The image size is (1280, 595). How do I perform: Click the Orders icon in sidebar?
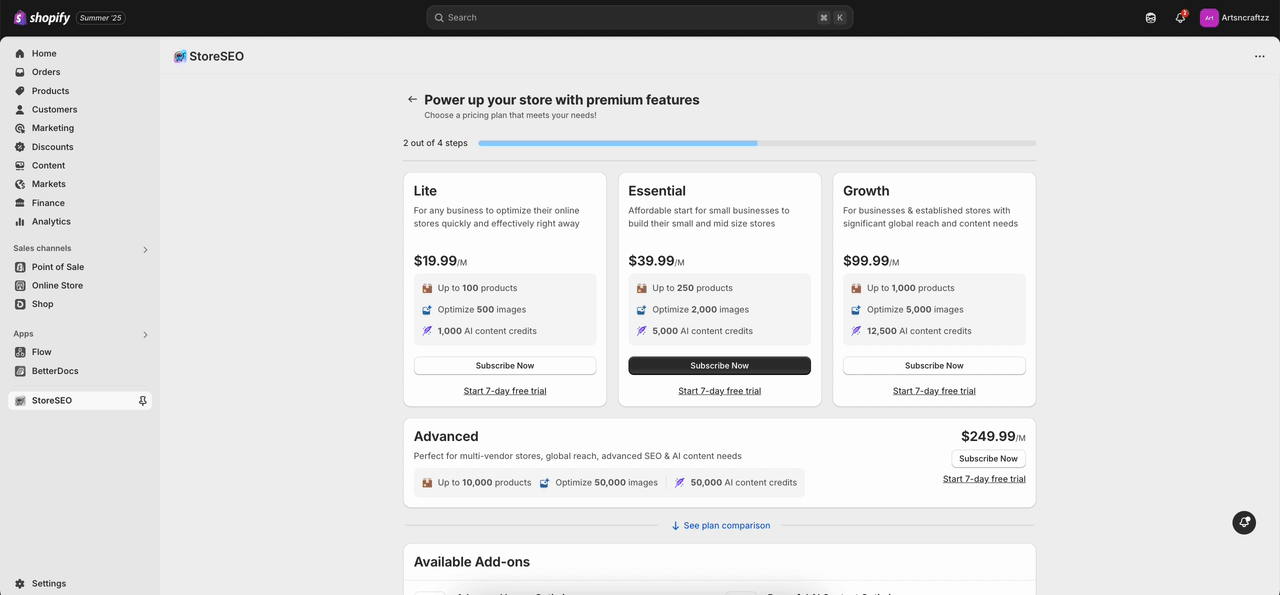click(20, 72)
